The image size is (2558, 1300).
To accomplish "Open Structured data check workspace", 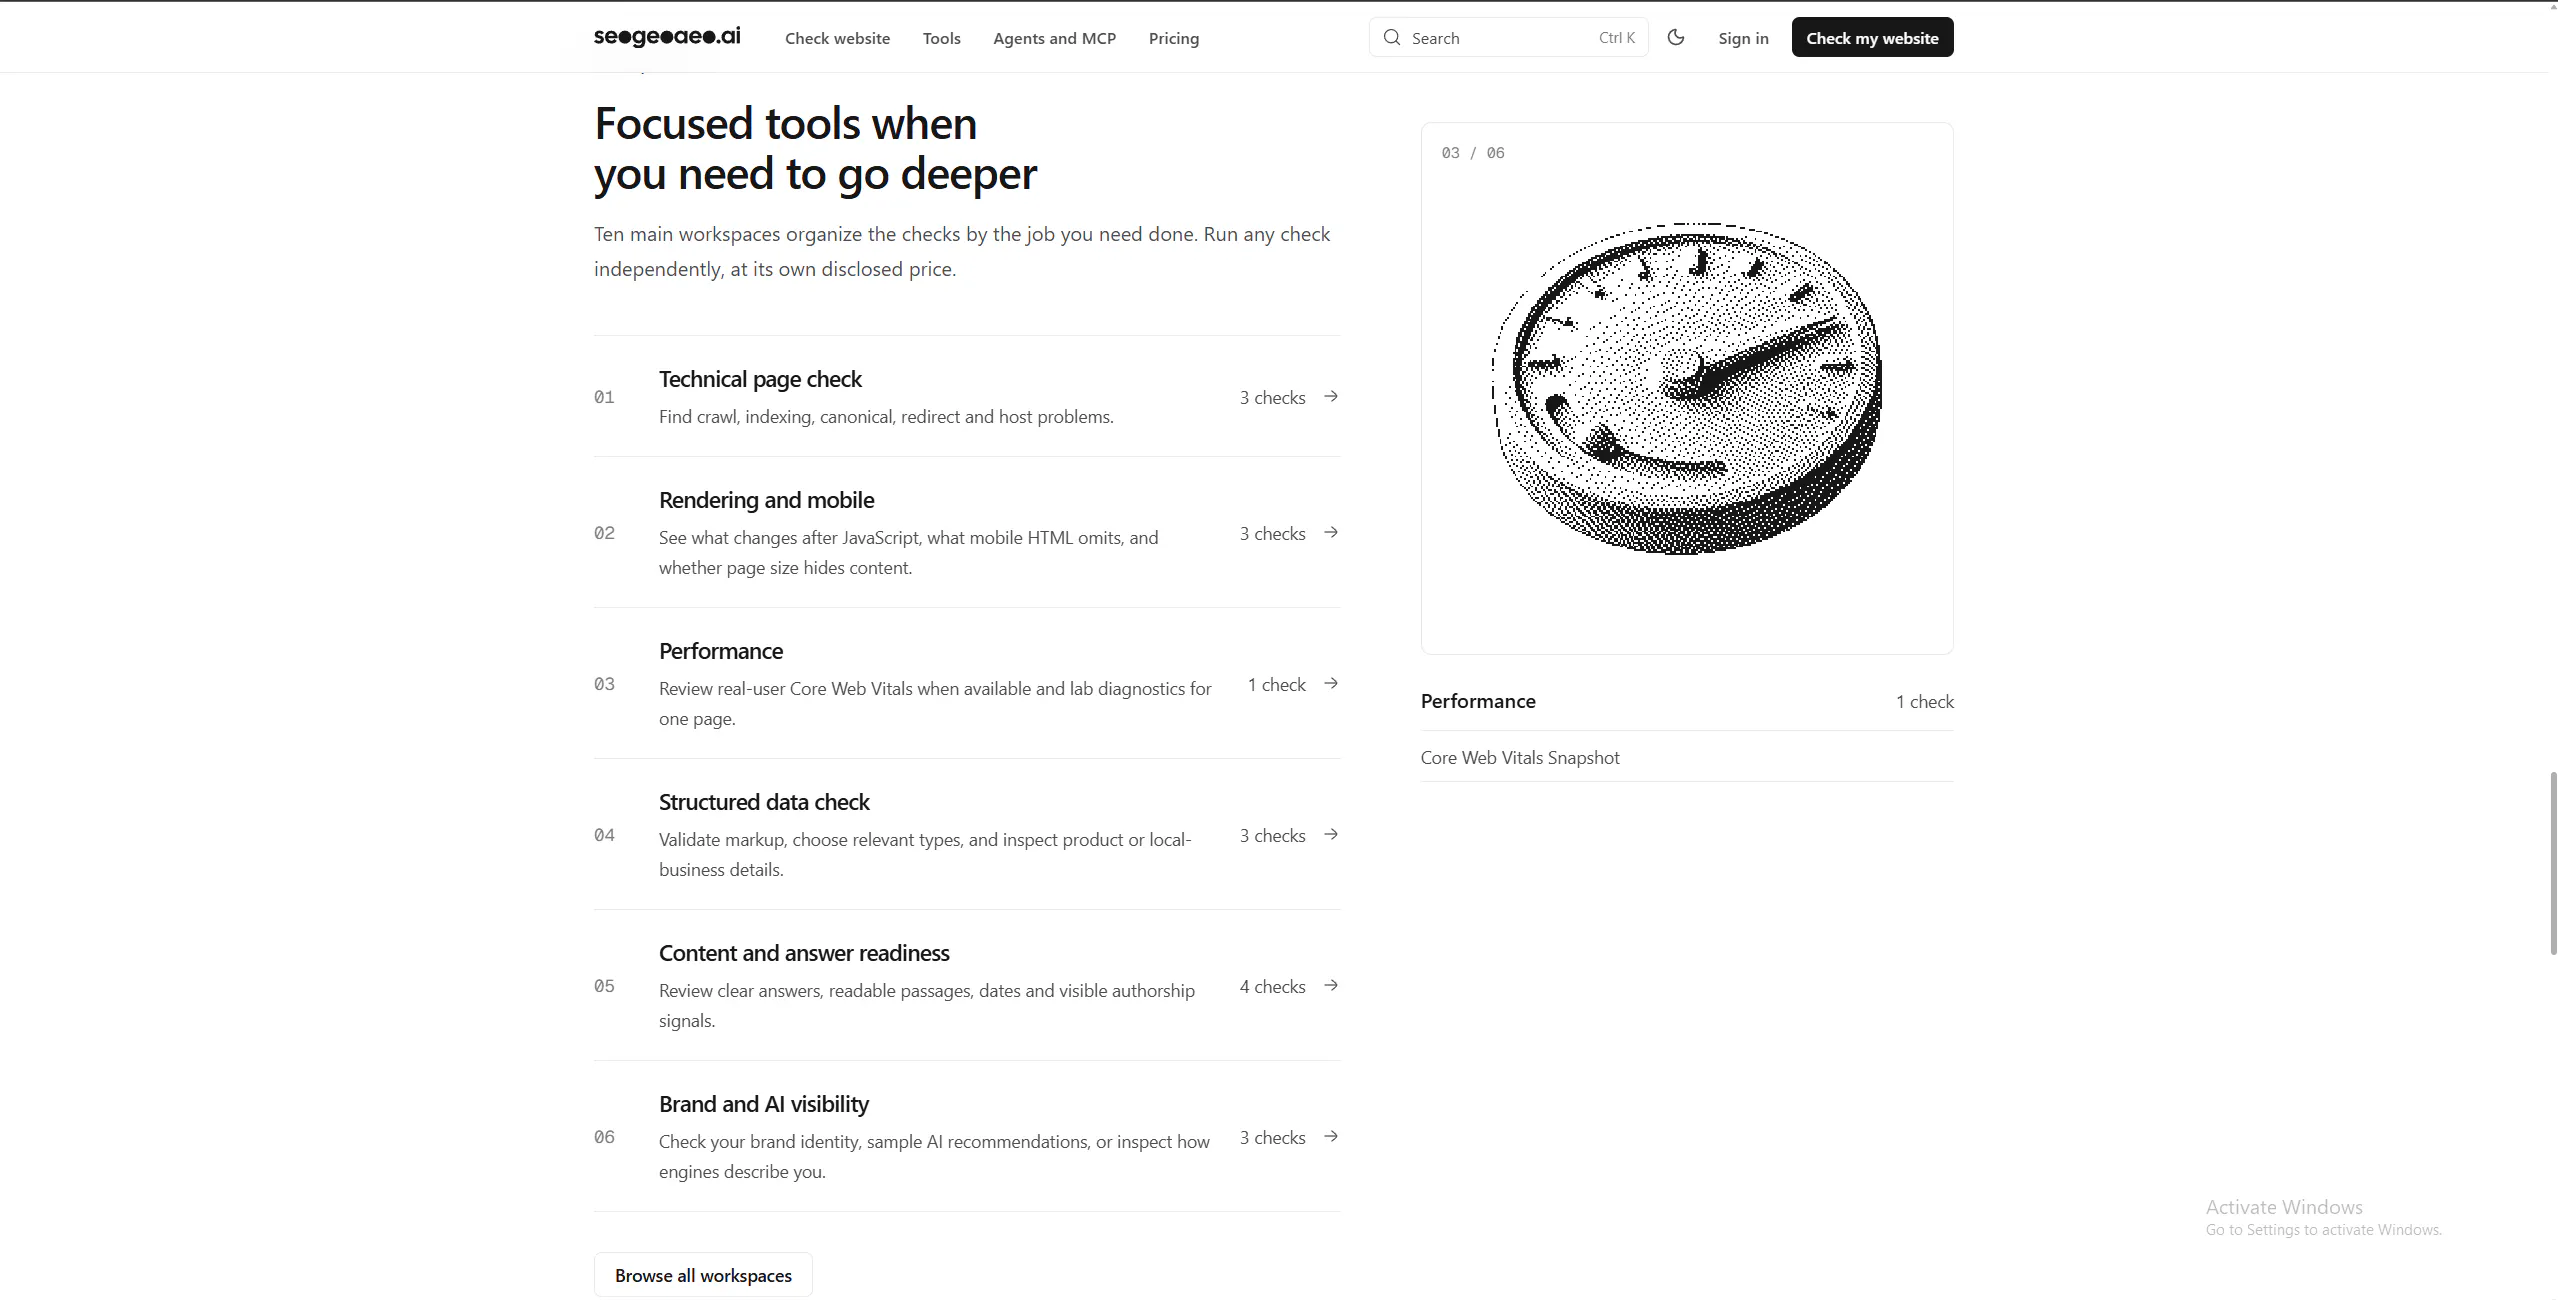I will (x=764, y=802).
